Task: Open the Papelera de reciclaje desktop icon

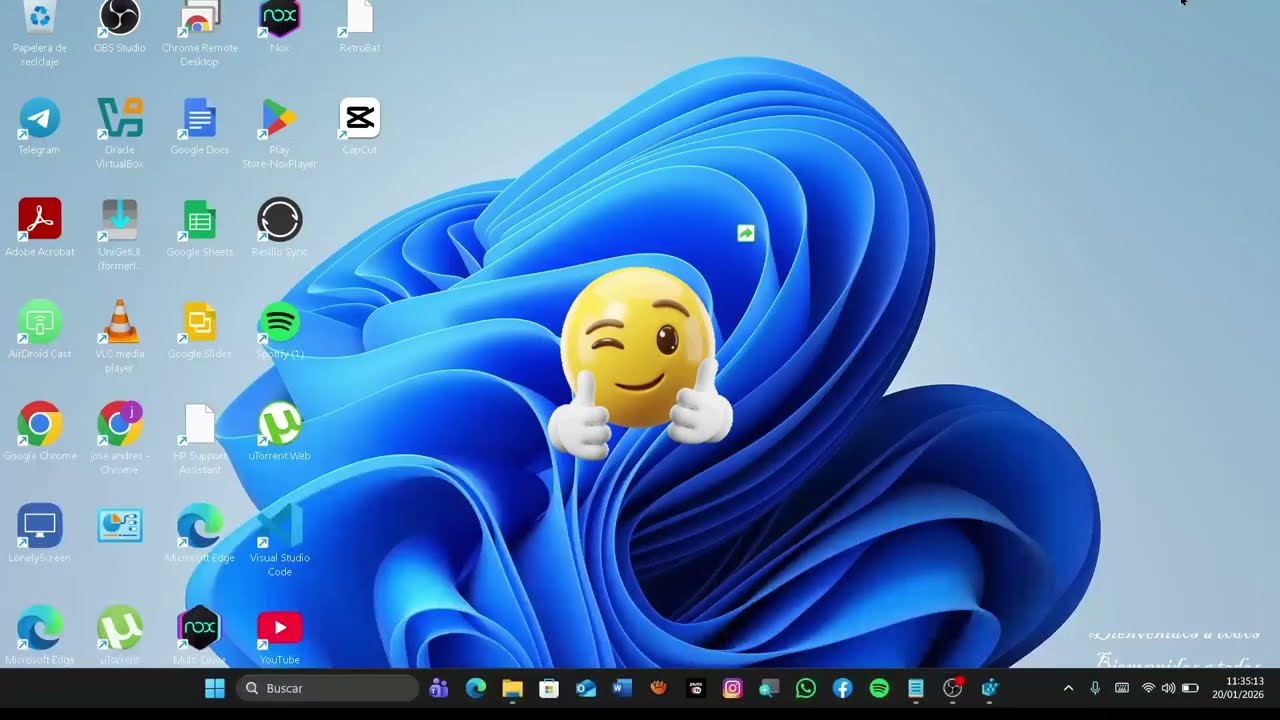Action: pos(40,18)
